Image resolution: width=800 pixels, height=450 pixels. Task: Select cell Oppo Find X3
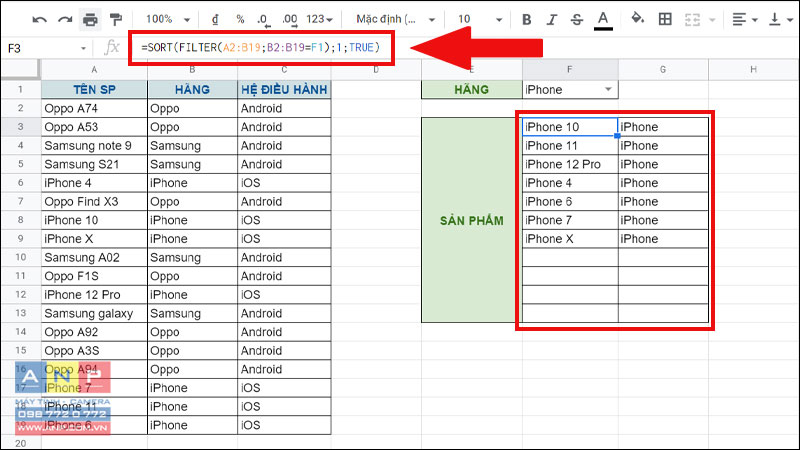click(94, 202)
